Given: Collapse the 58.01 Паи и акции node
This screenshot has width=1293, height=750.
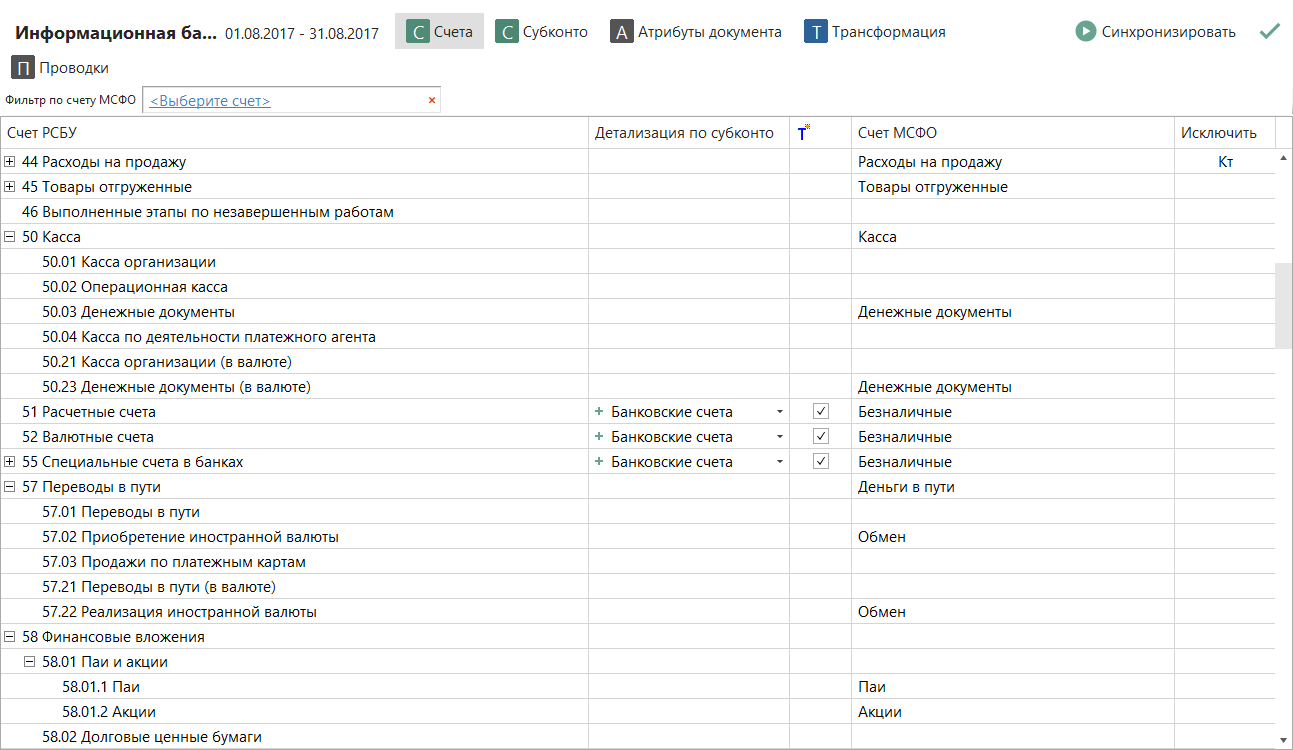Looking at the screenshot, I should click(x=30, y=662).
